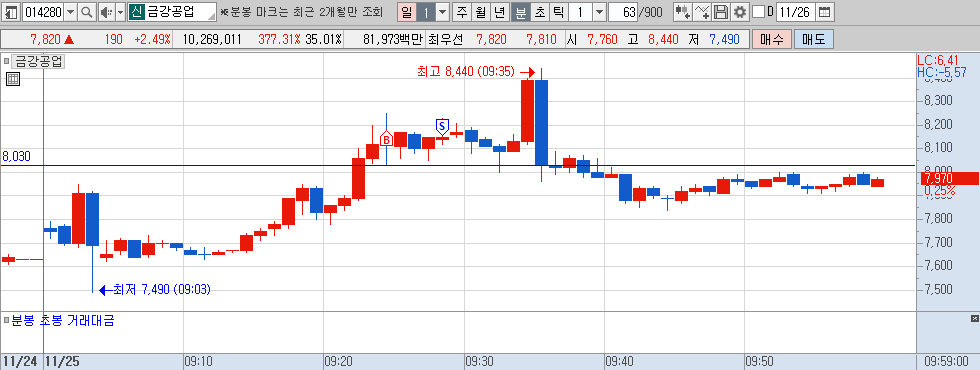Search stock with magnifier icon
The image size is (980, 370).
87,11
